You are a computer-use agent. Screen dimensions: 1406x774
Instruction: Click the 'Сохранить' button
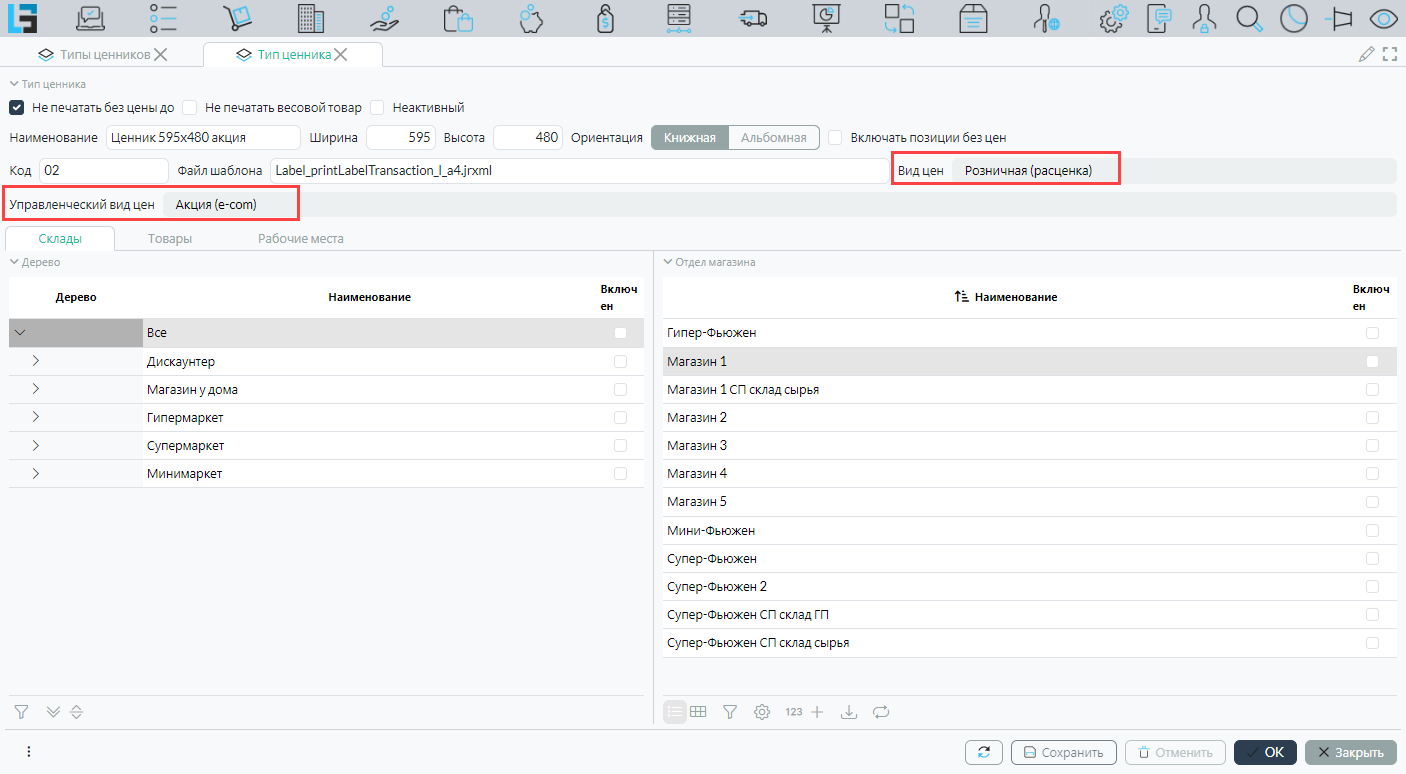point(1062,752)
